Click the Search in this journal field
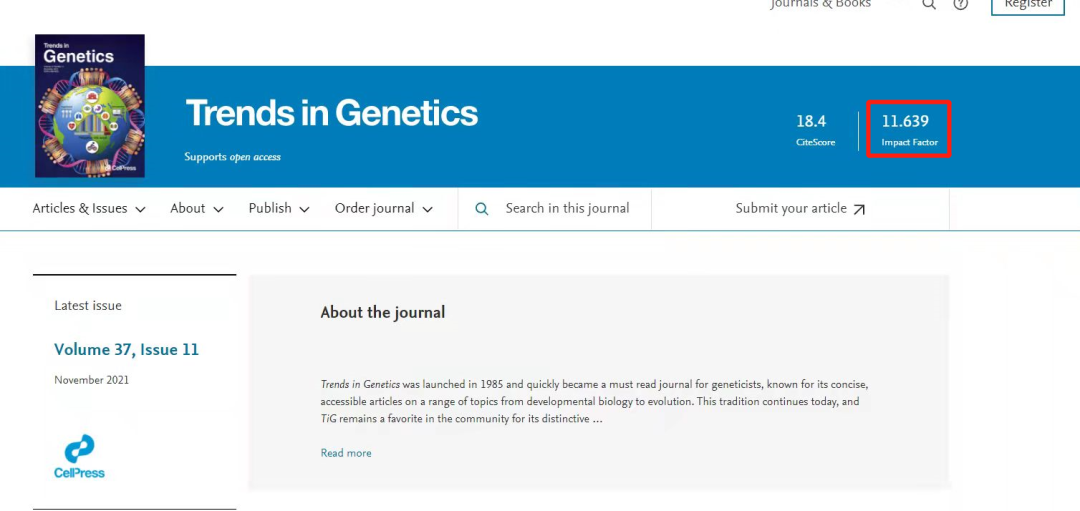Screen dimensions: 1080x511 (554, 209)
